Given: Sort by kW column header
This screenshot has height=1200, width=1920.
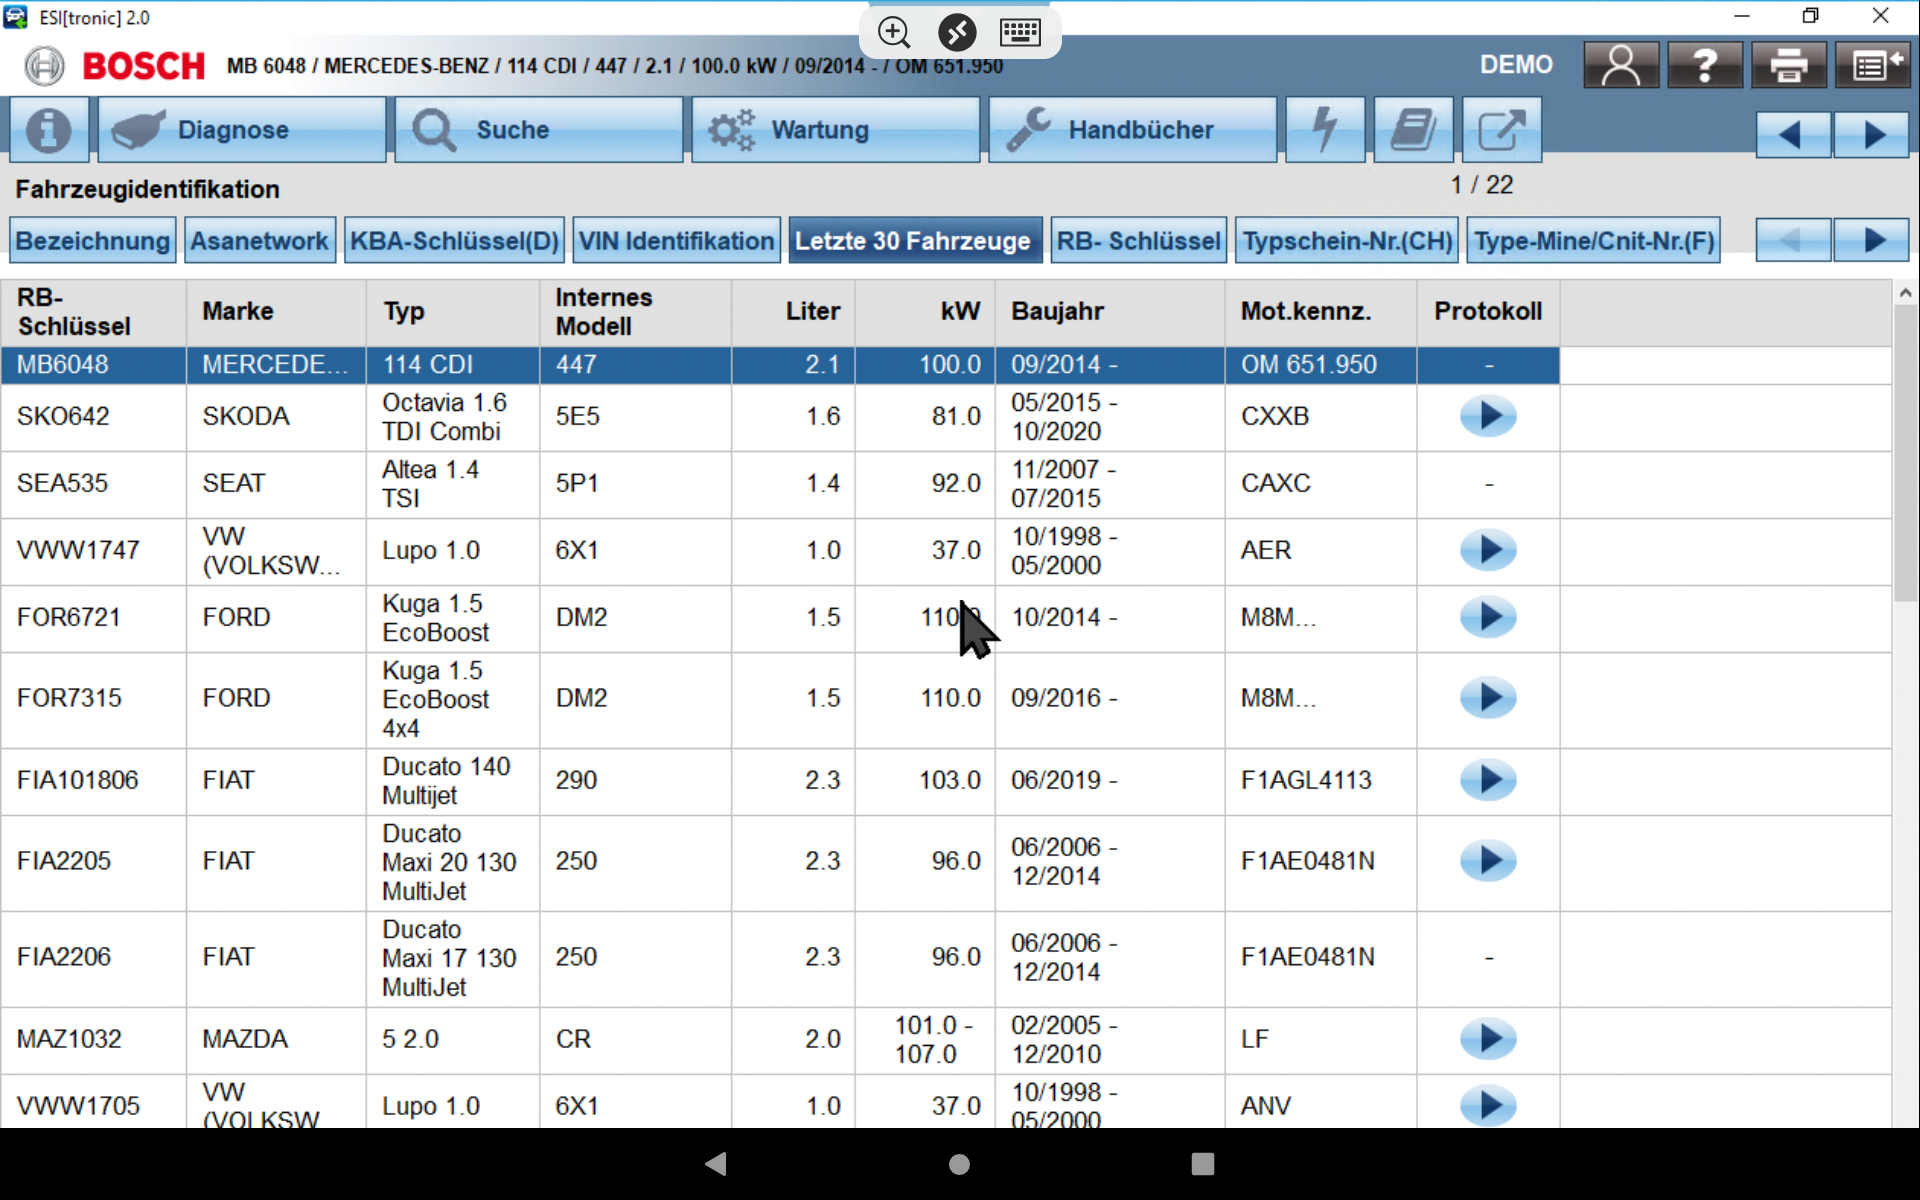Looking at the screenshot, I should click(925, 312).
